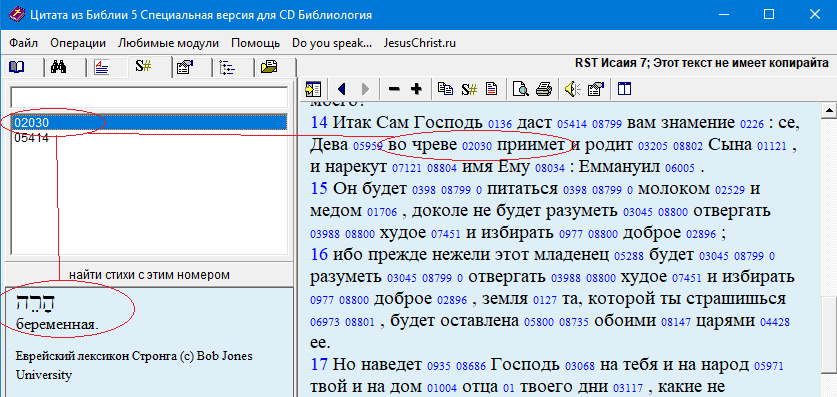Click Strong number 07121 after нарекут
This screenshot has height=397, width=837.
(x=406, y=169)
